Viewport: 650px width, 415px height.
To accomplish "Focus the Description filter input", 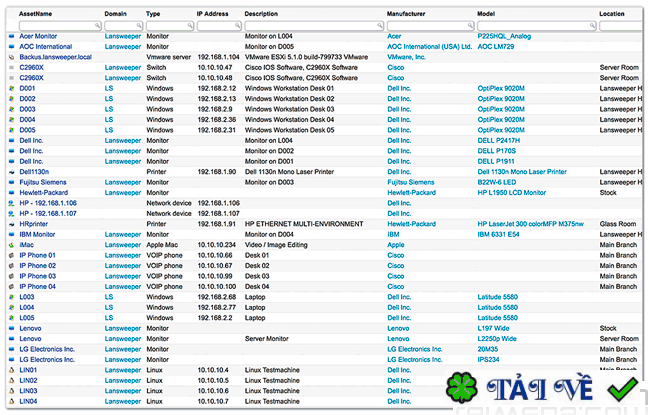I will tap(314, 26).
